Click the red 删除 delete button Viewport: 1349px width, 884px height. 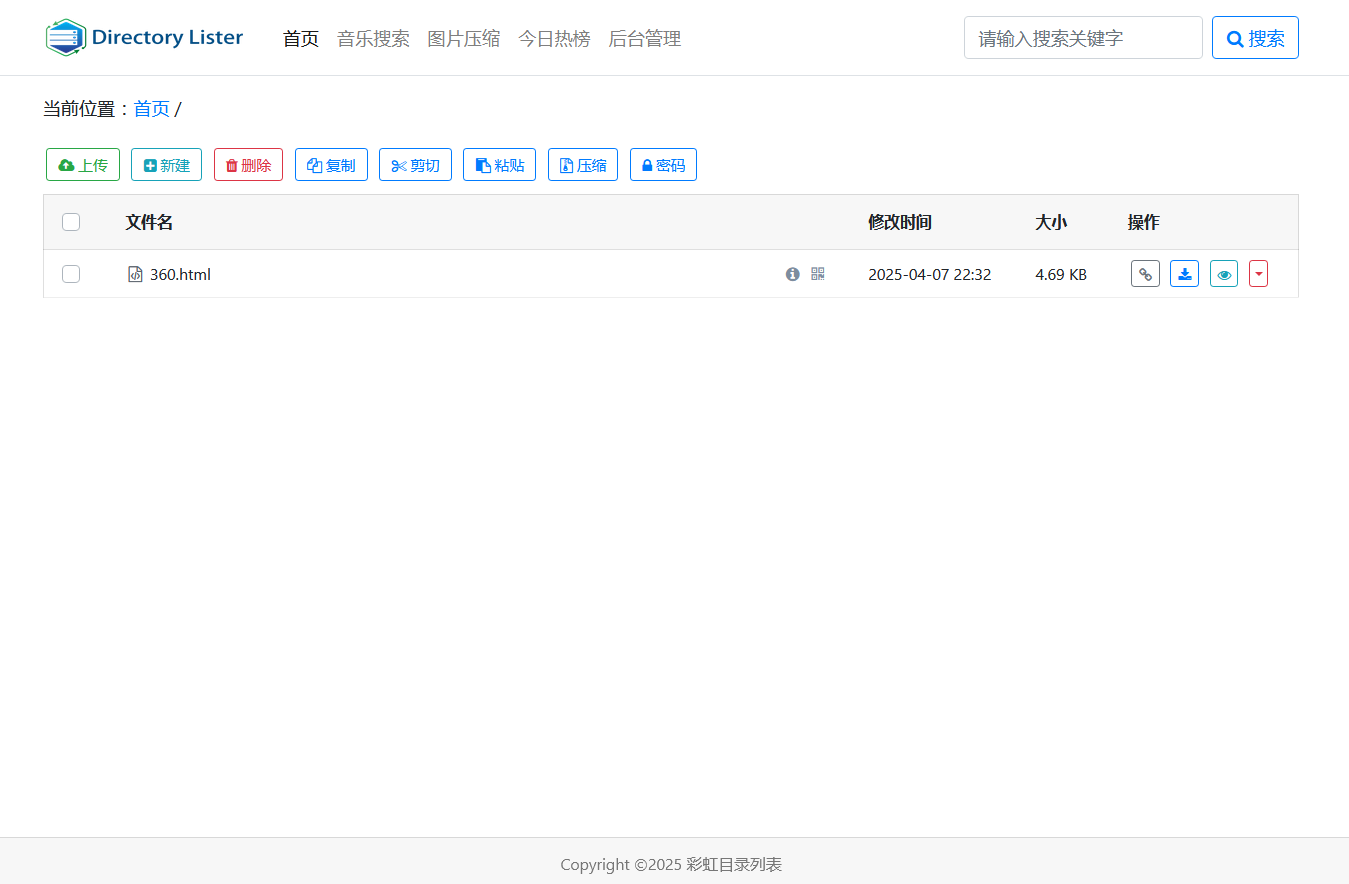pos(248,165)
